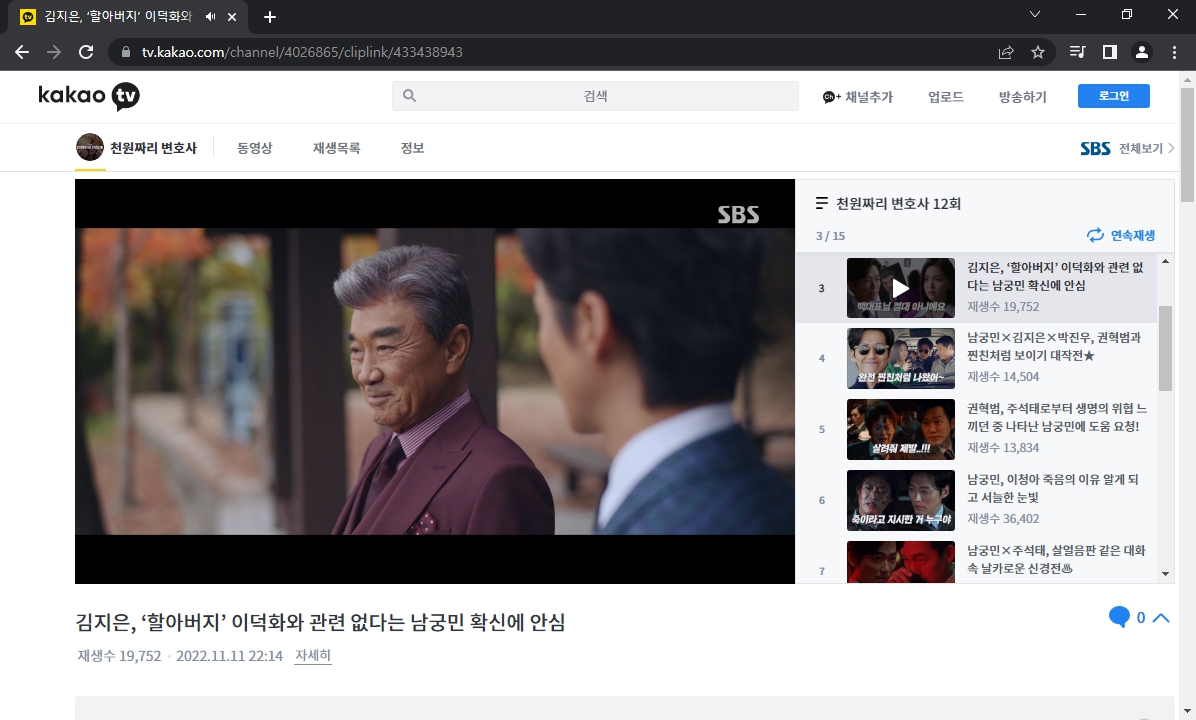Go back to the previous page
Viewport: 1196px width, 720px height.
[x=22, y=52]
